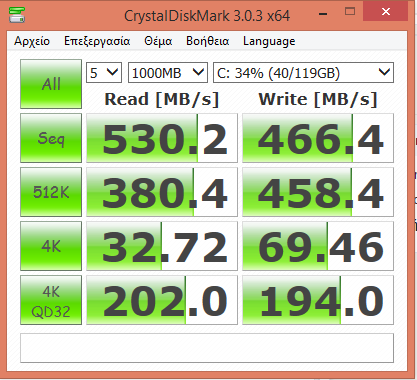Start the 512K benchmark test

(51, 192)
